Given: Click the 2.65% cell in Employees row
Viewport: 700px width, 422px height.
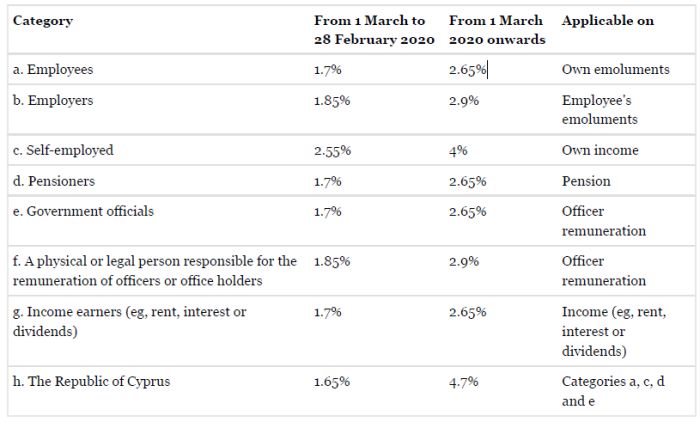Looking at the screenshot, I should (x=467, y=70).
